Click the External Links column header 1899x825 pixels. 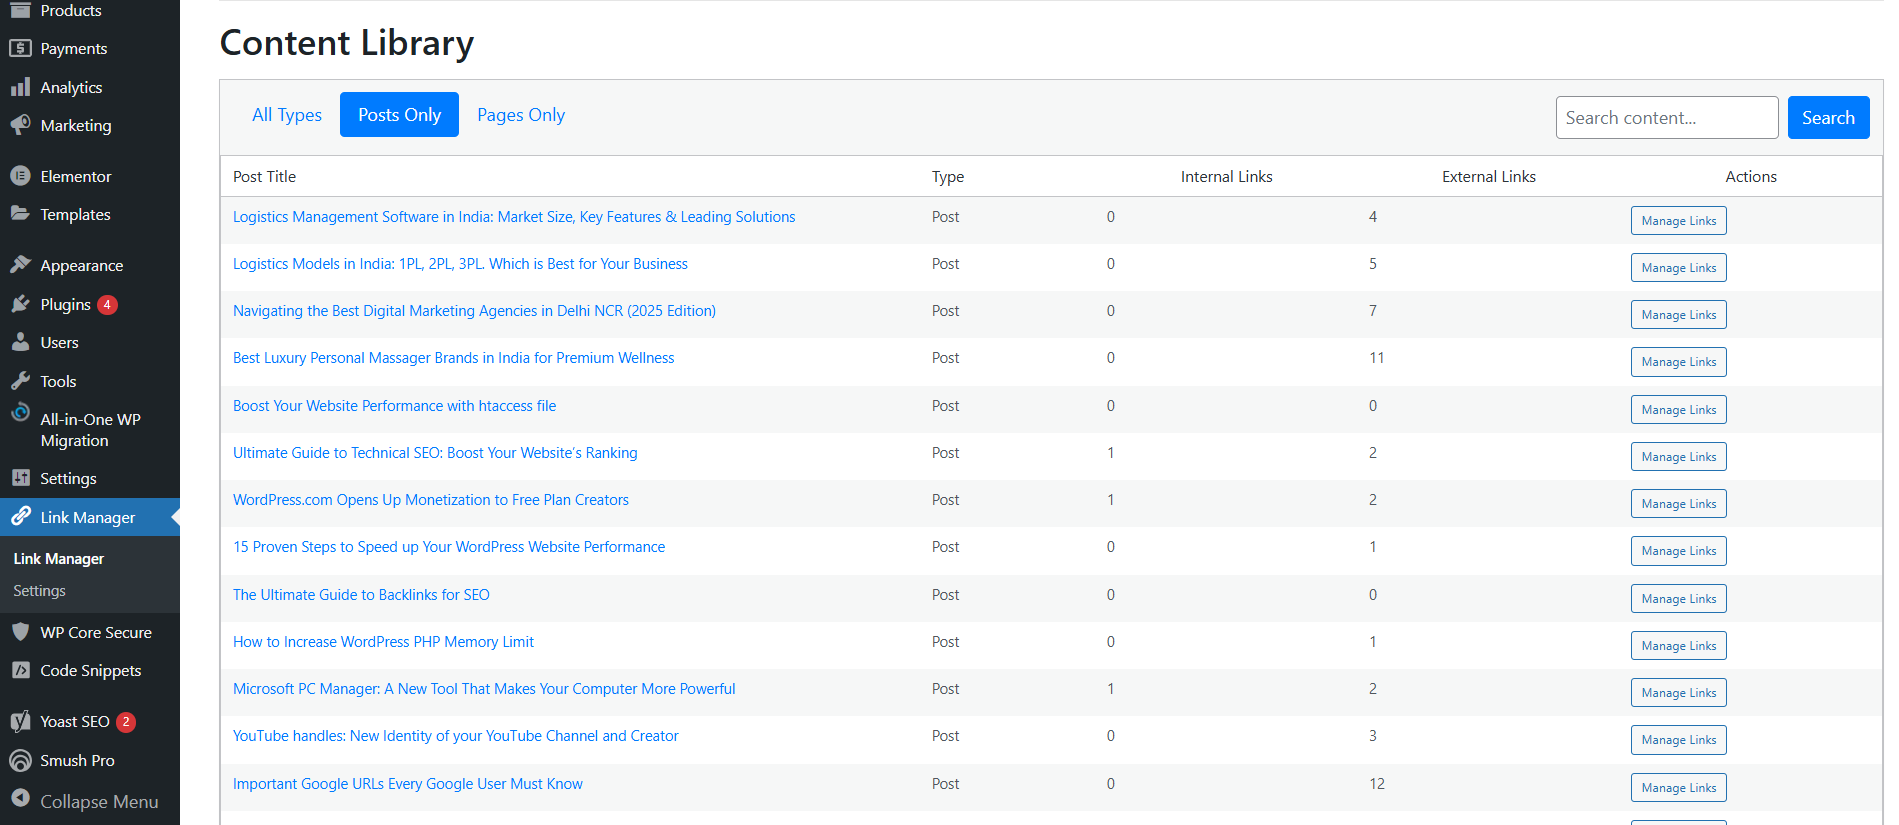1488,177
